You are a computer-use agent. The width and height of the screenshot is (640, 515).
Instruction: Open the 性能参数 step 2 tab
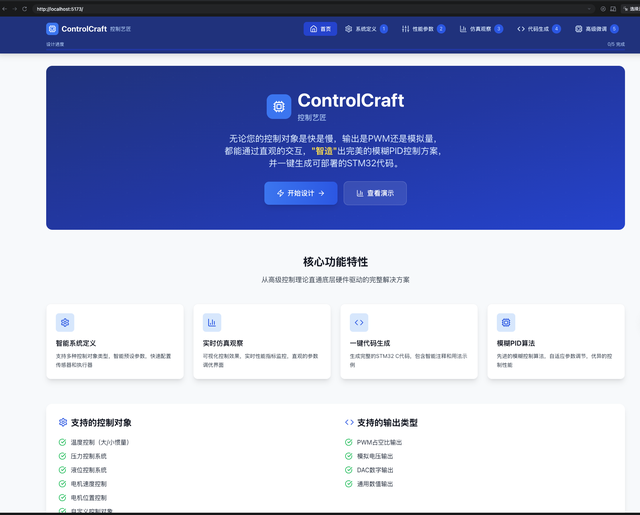tap(423, 29)
